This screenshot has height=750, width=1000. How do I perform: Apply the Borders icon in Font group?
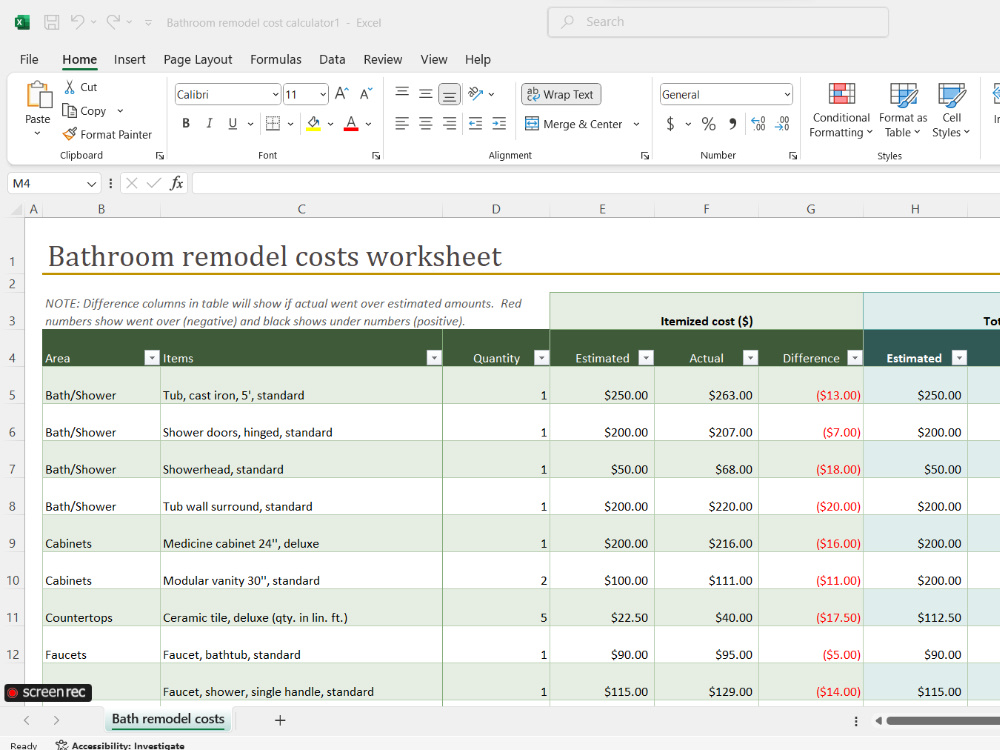click(273, 123)
